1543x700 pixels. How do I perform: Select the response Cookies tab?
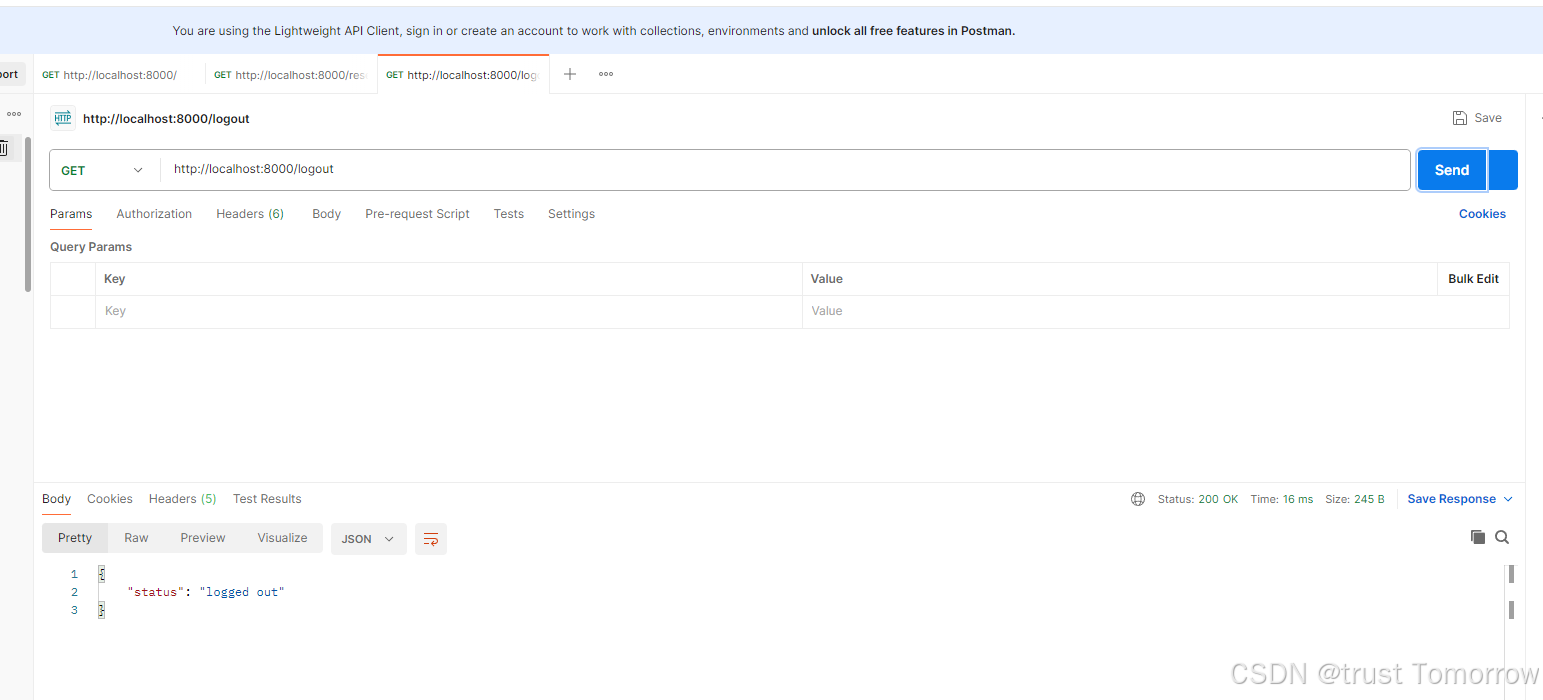coord(110,499)
